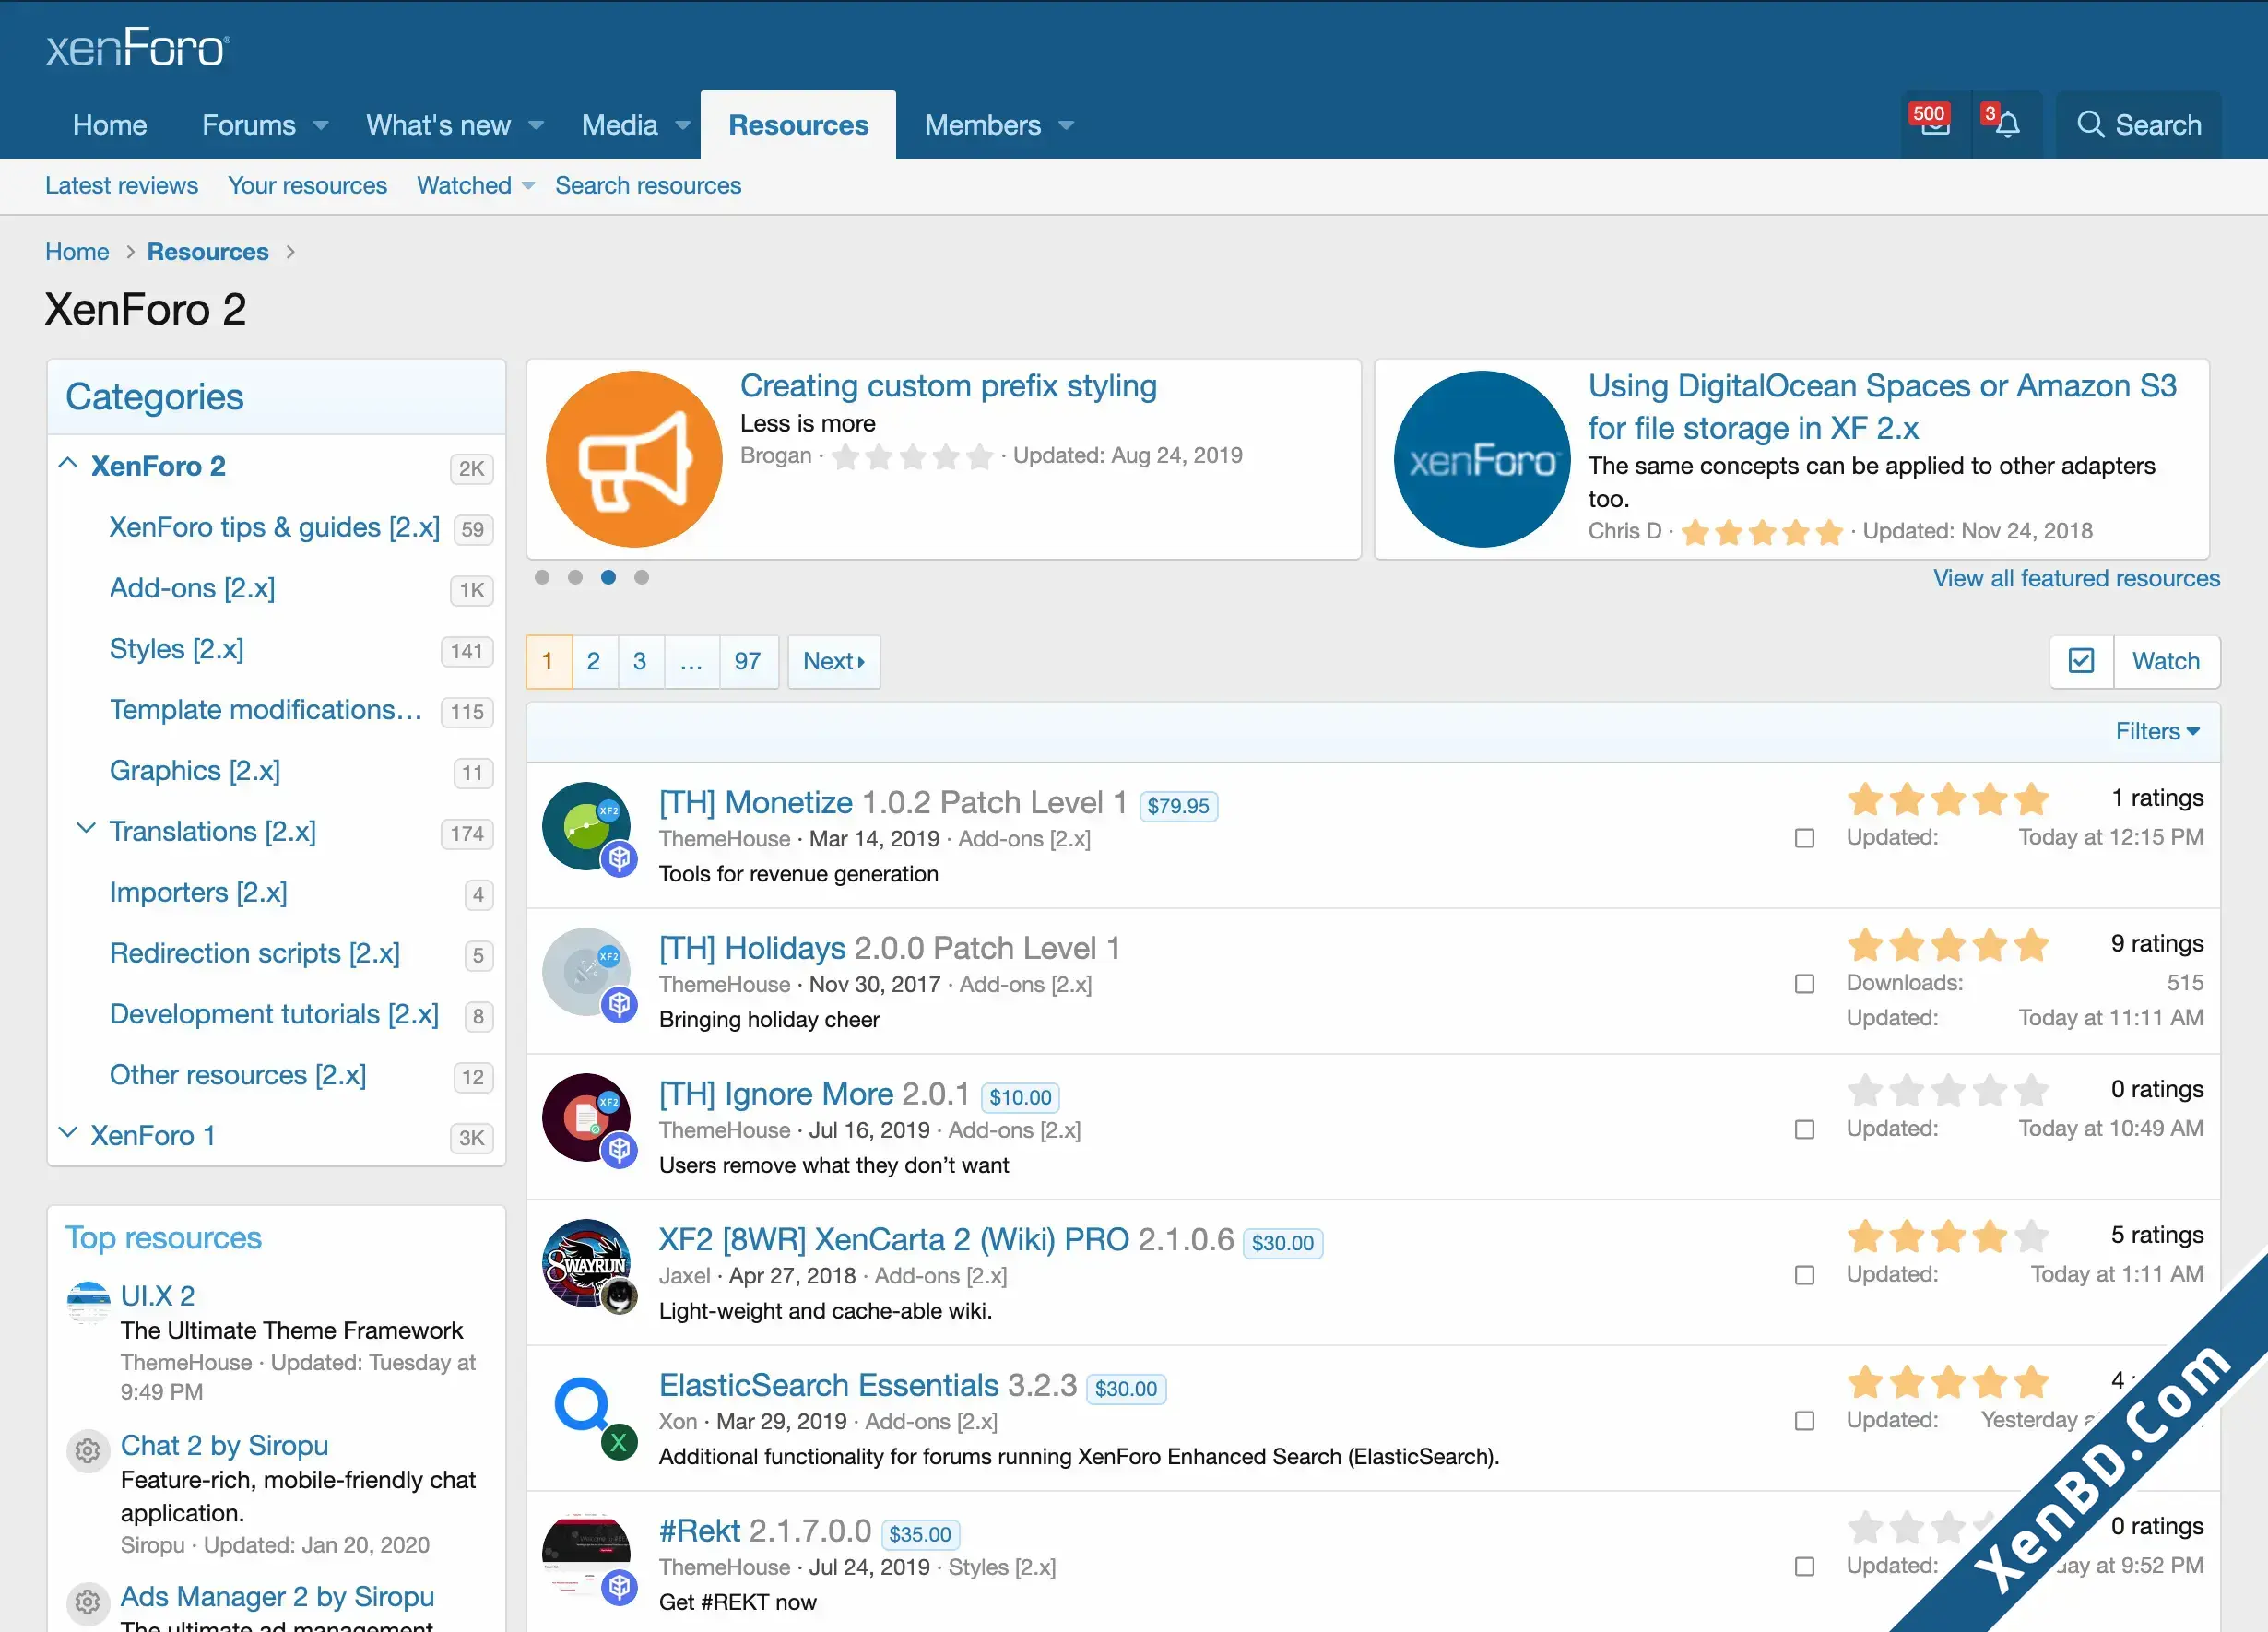Click Home breadcrumb link

coord(77,251)
